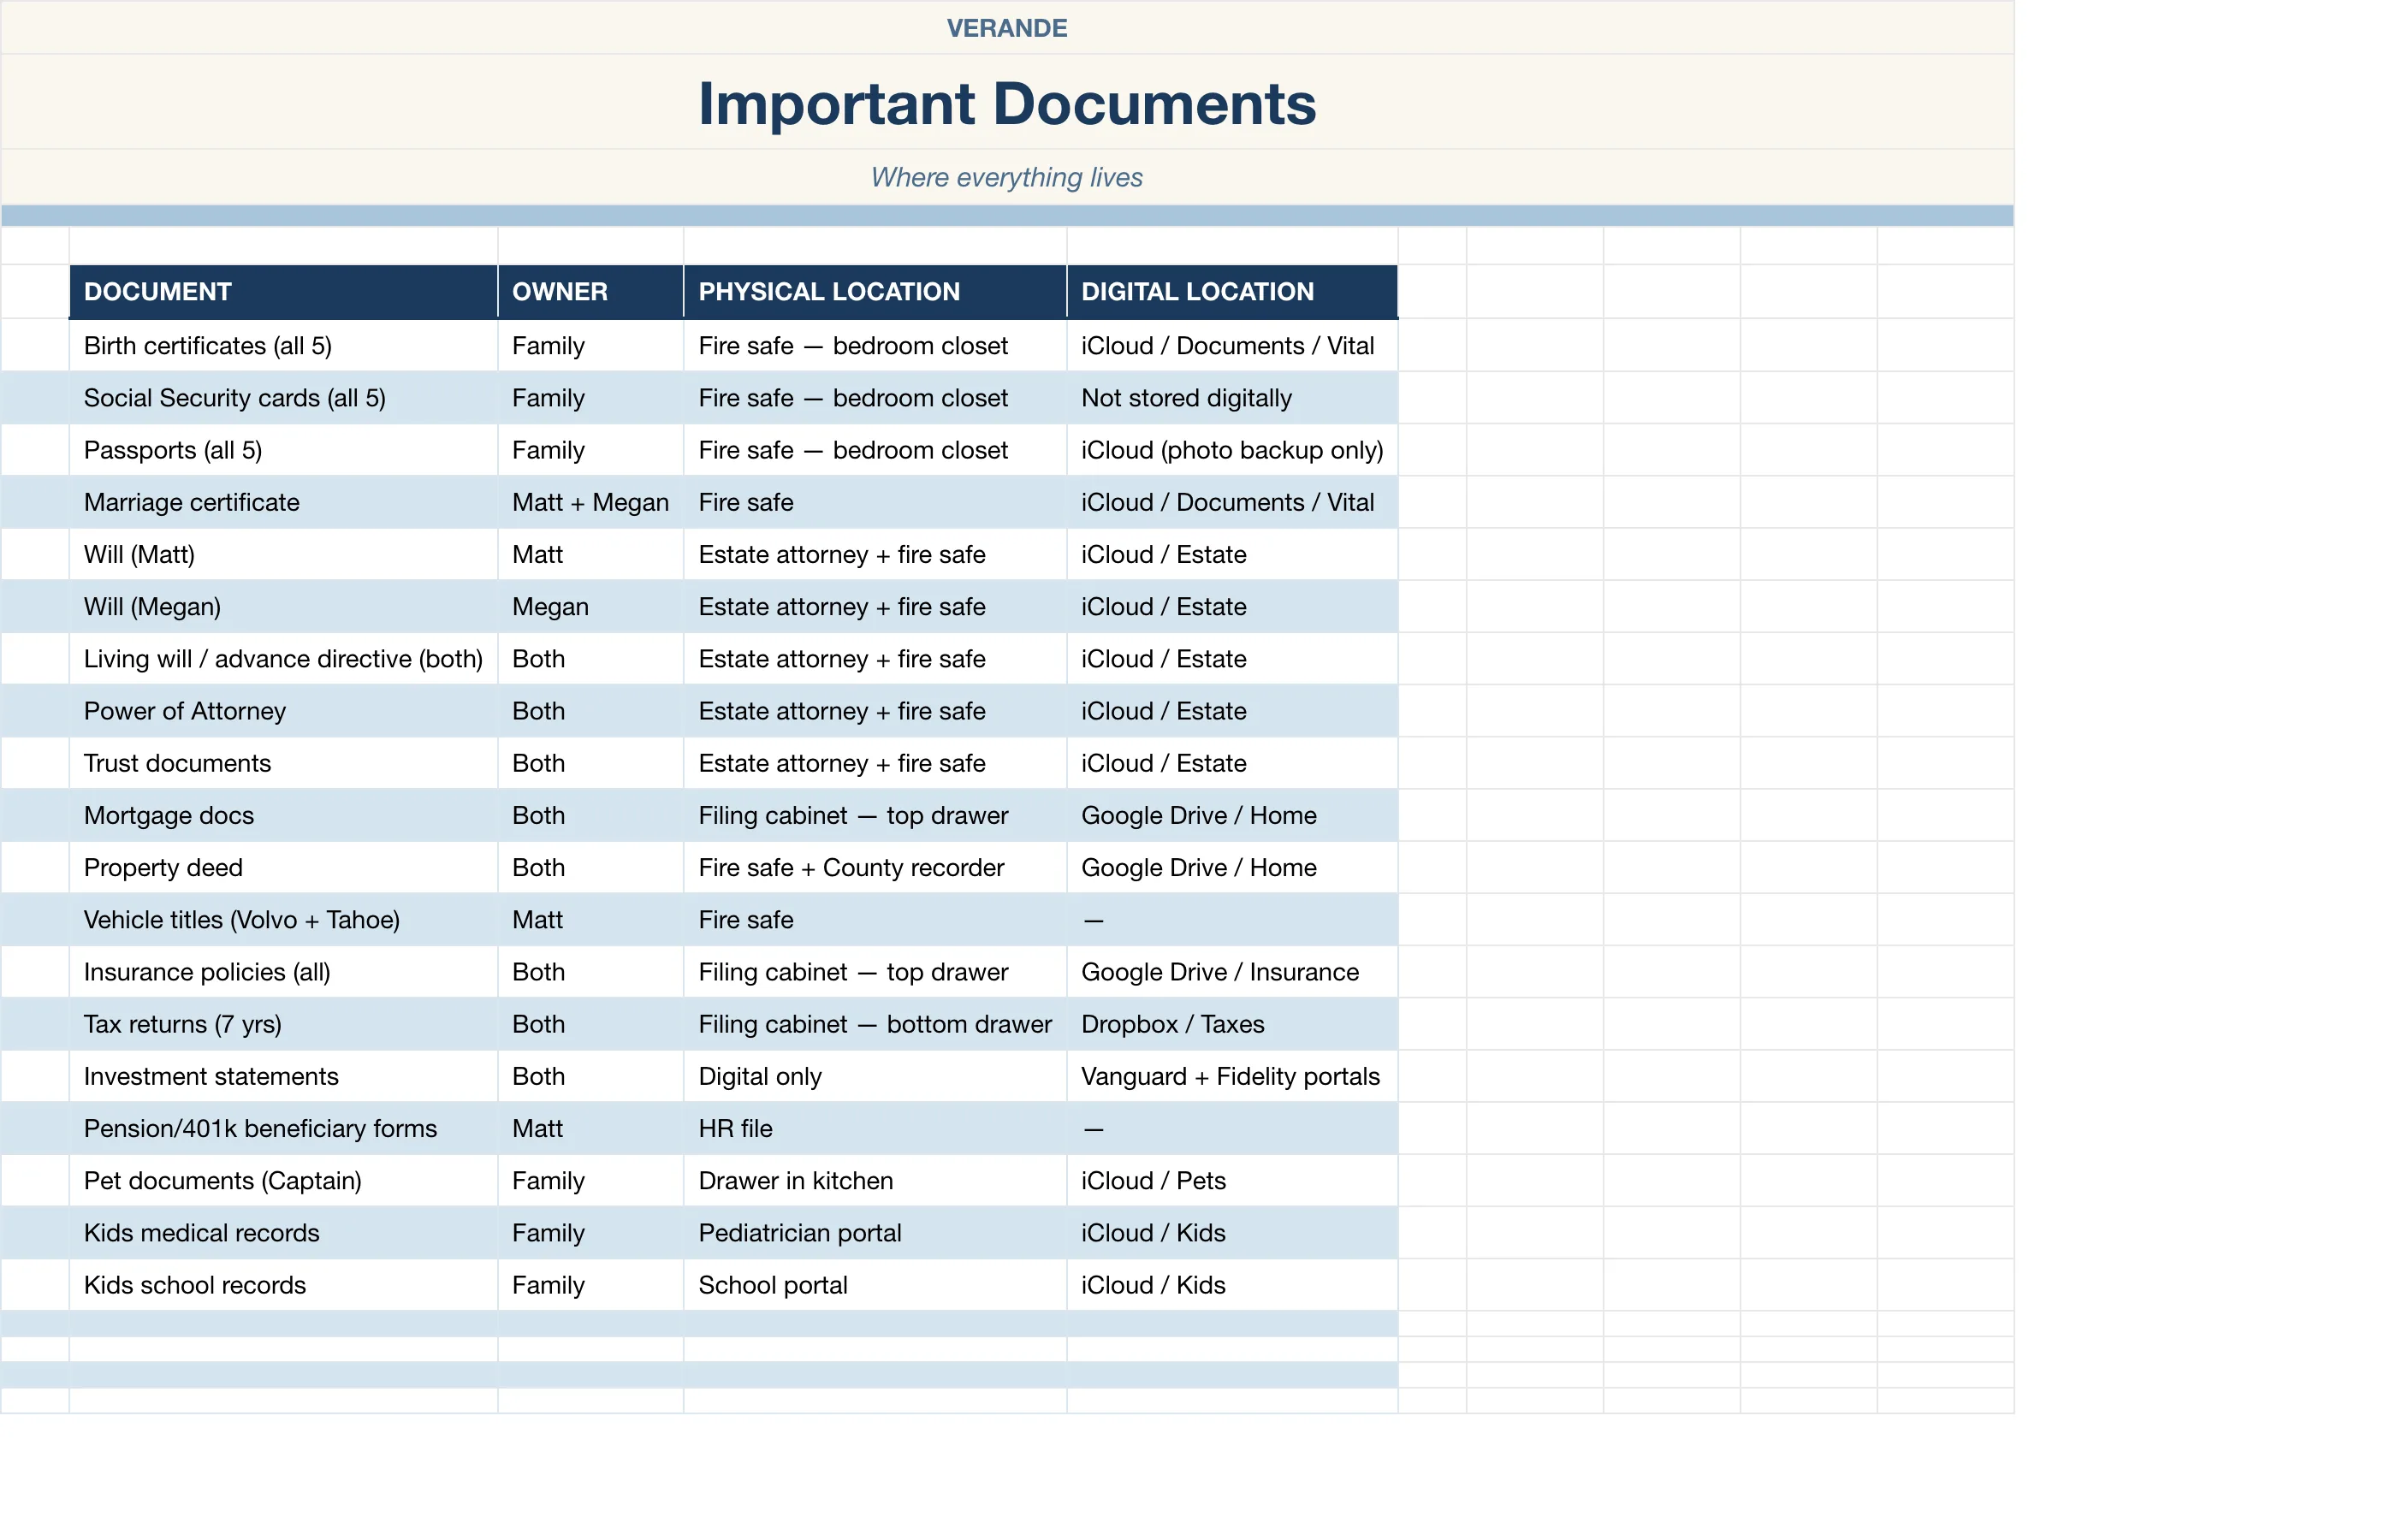Viewport: 2396px width, 1540px height.
Task: Select the 'Not stored digitally' cell
Action: pyautogui.click(x=1232, y=398)
